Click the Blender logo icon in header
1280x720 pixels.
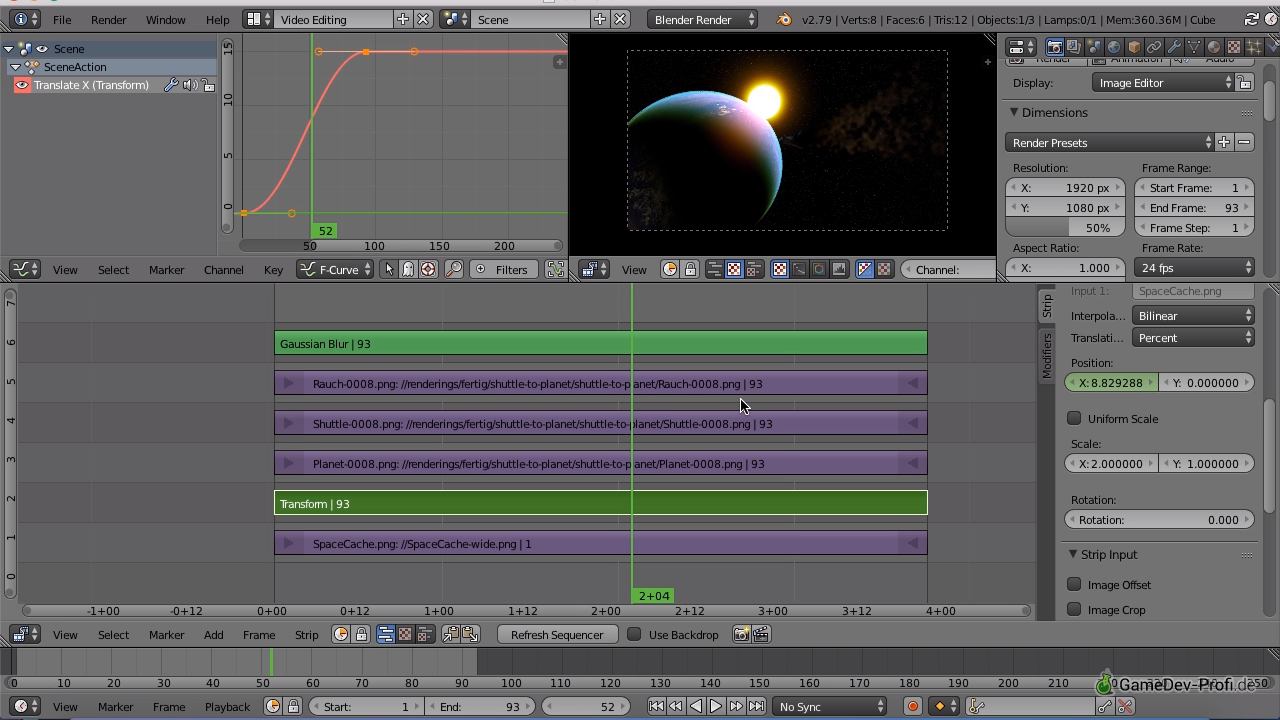point(784,19)
